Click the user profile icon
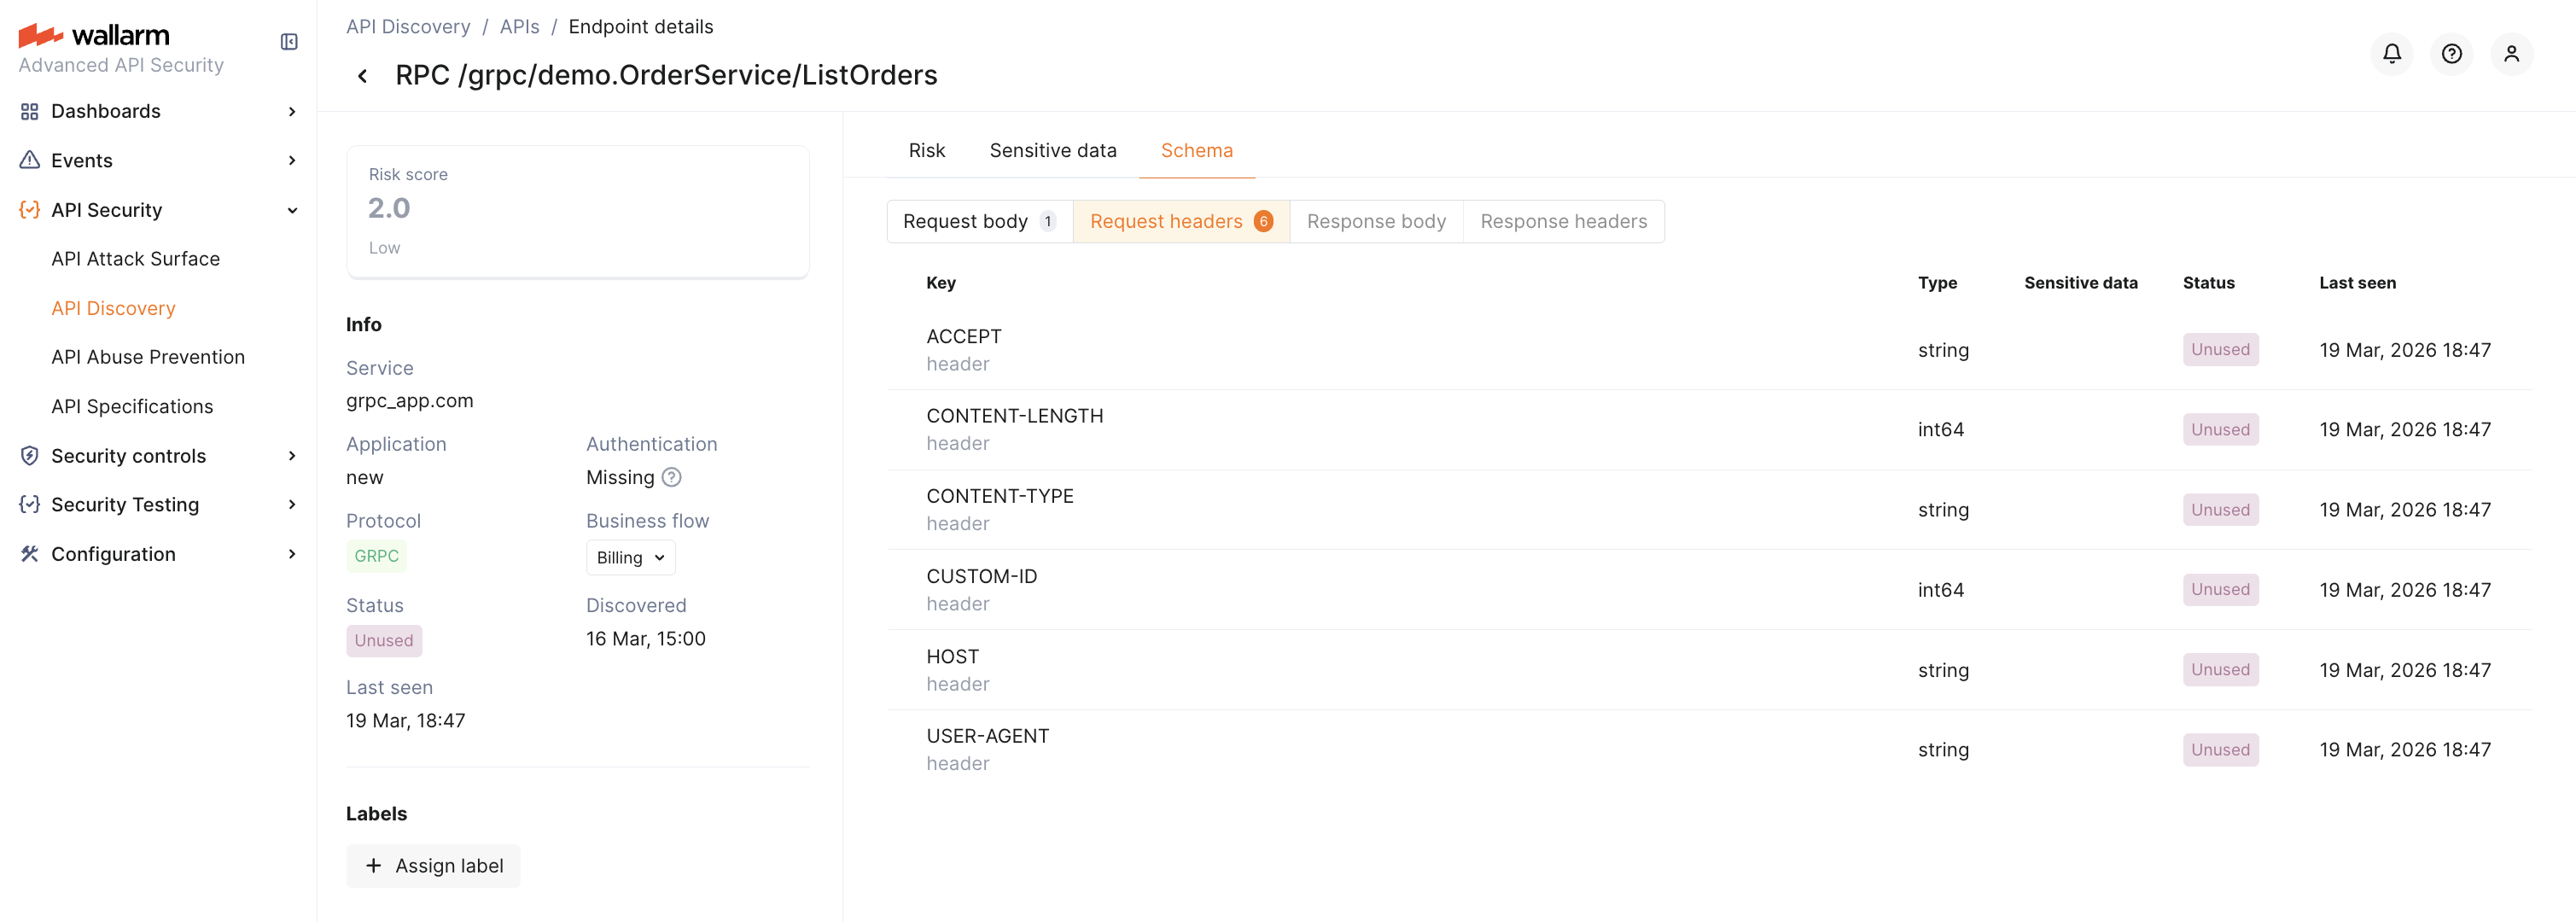Image resolution: width=2576 pixels, height=922 pixels. pos(2512,54)
